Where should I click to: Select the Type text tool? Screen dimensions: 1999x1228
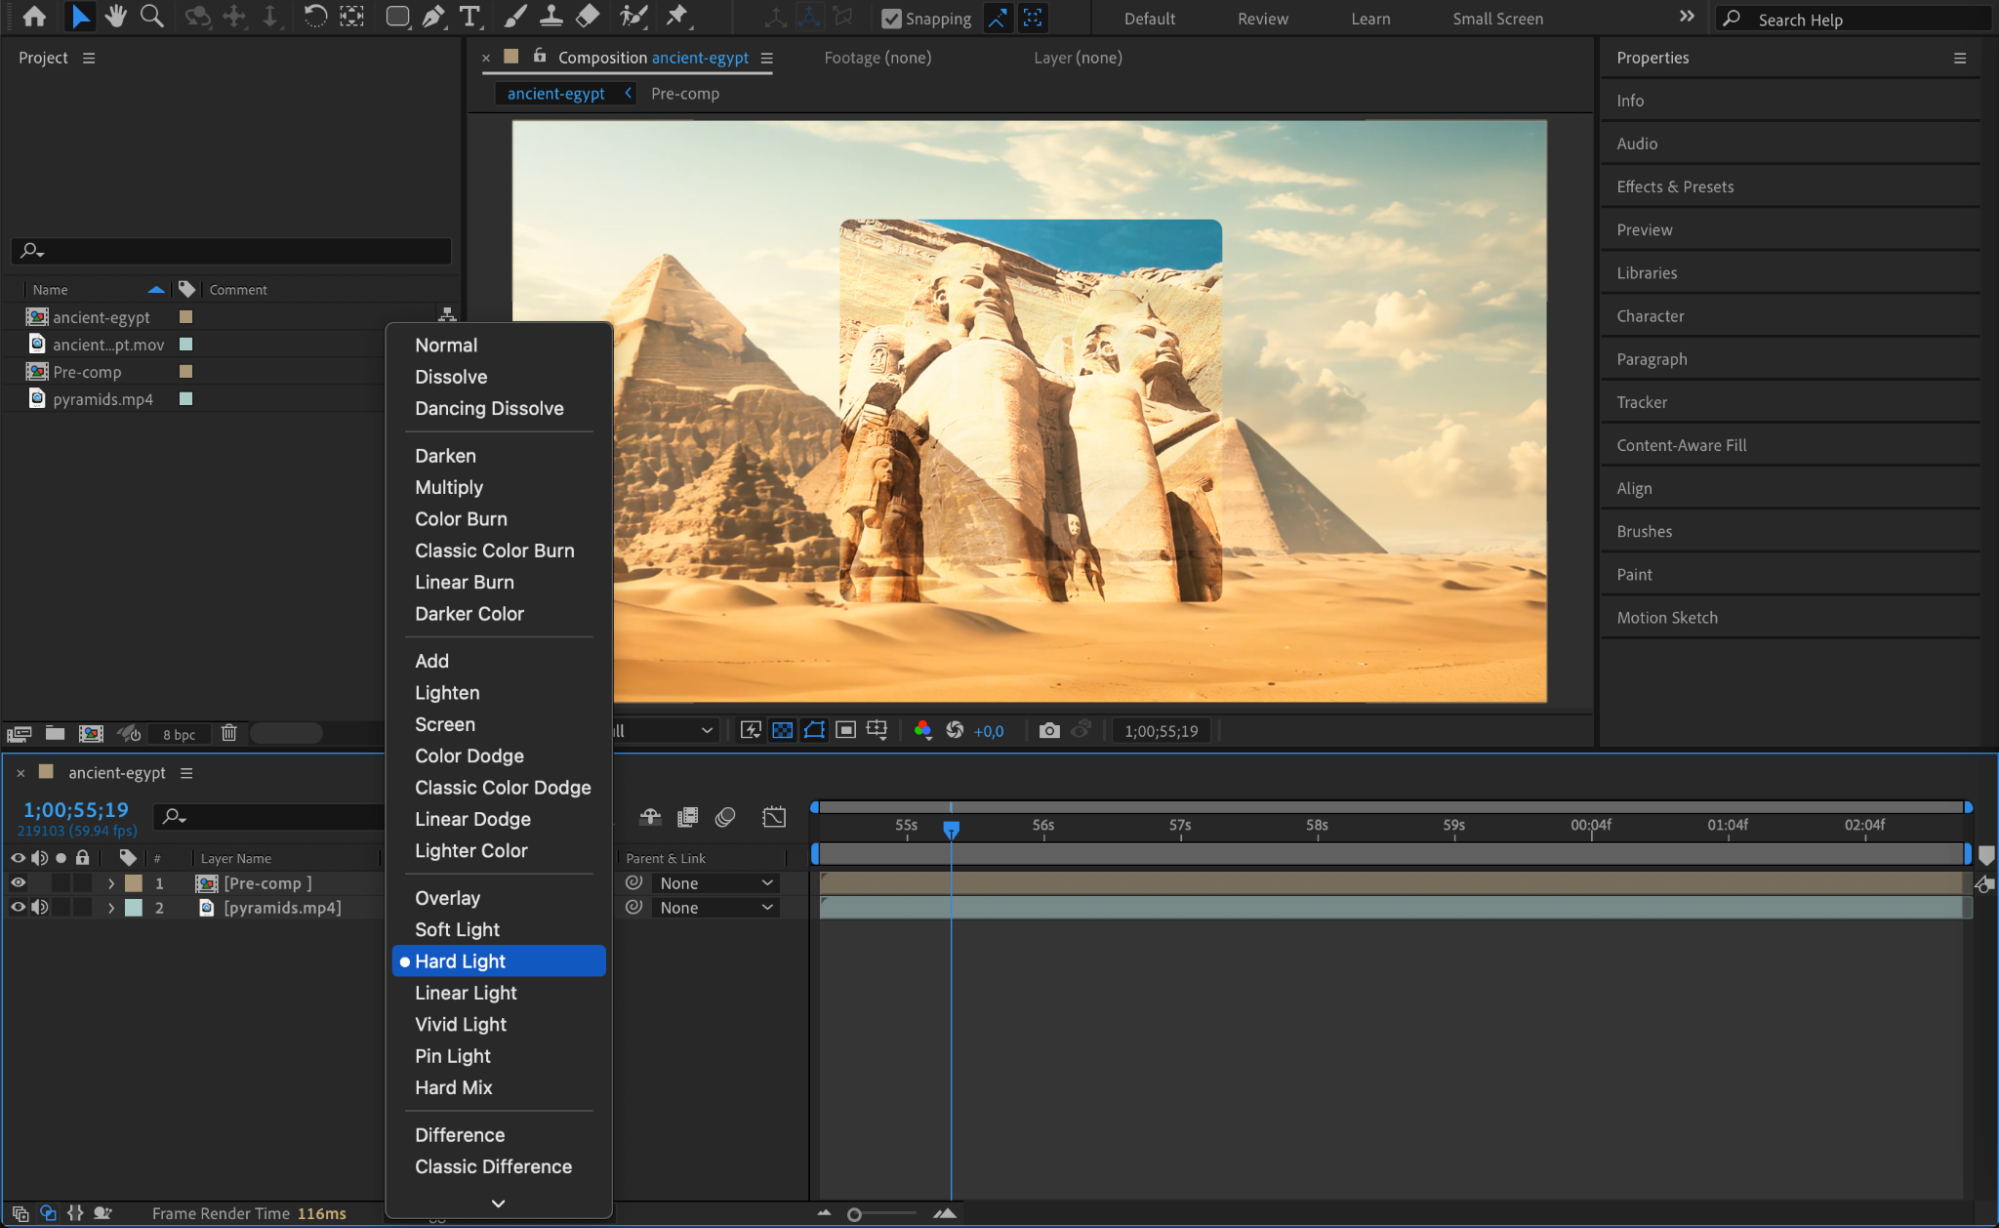(x=469, y=16)
